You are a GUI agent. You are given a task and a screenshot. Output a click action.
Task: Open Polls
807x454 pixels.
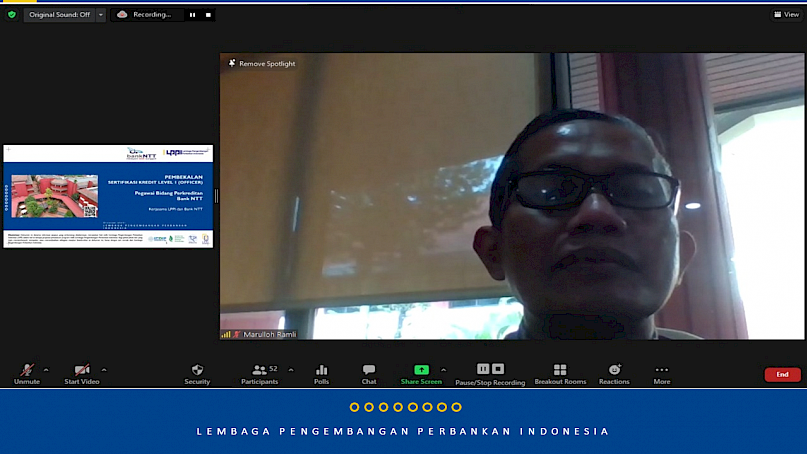(321, 374)
